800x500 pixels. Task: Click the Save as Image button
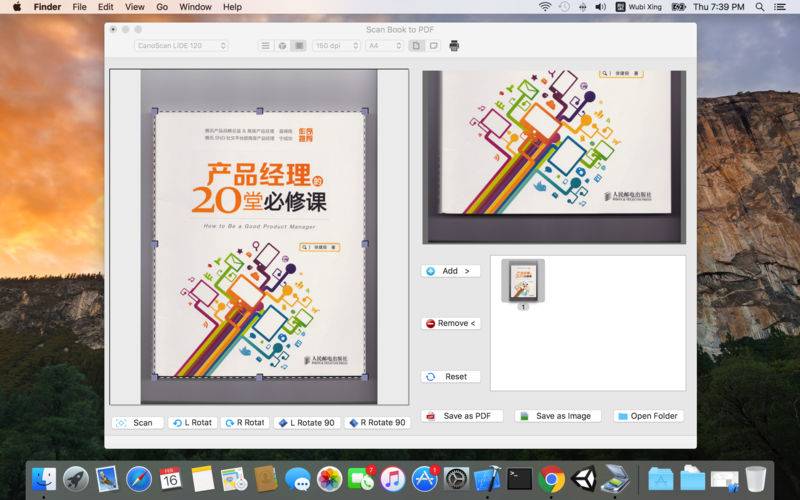click(x=558, y=416)
